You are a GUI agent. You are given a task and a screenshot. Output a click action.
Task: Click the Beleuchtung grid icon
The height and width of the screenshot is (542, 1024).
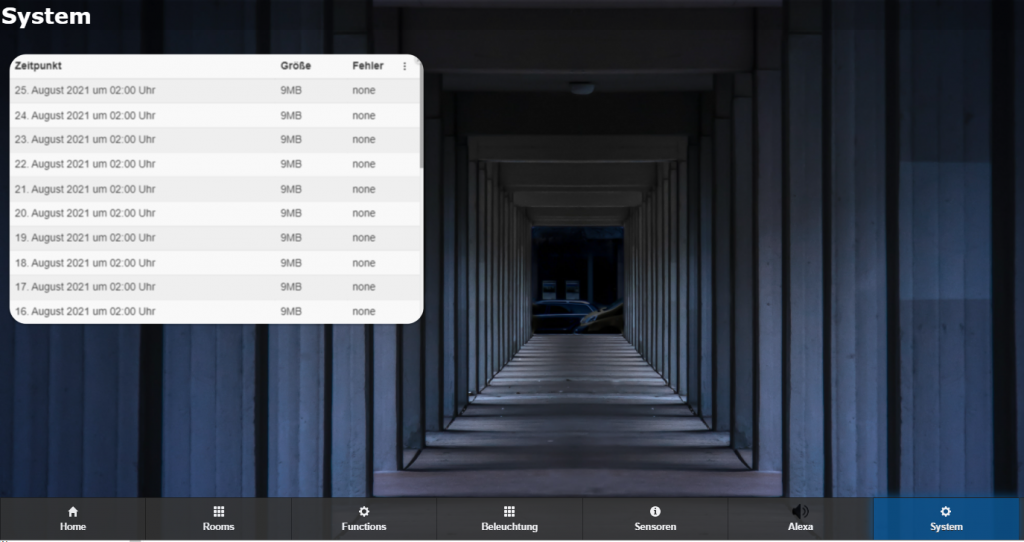click(x=509, y=511)
